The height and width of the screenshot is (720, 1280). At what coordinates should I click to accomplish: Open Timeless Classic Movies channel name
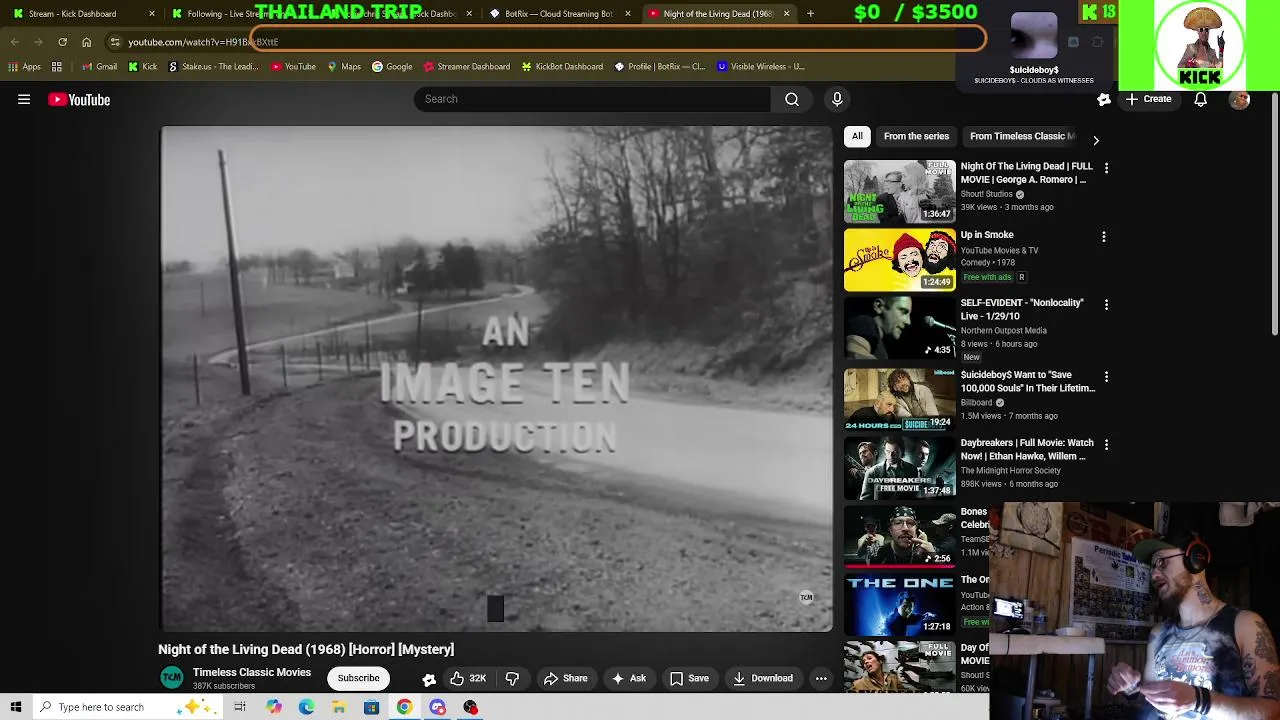(x=252, y=672)
